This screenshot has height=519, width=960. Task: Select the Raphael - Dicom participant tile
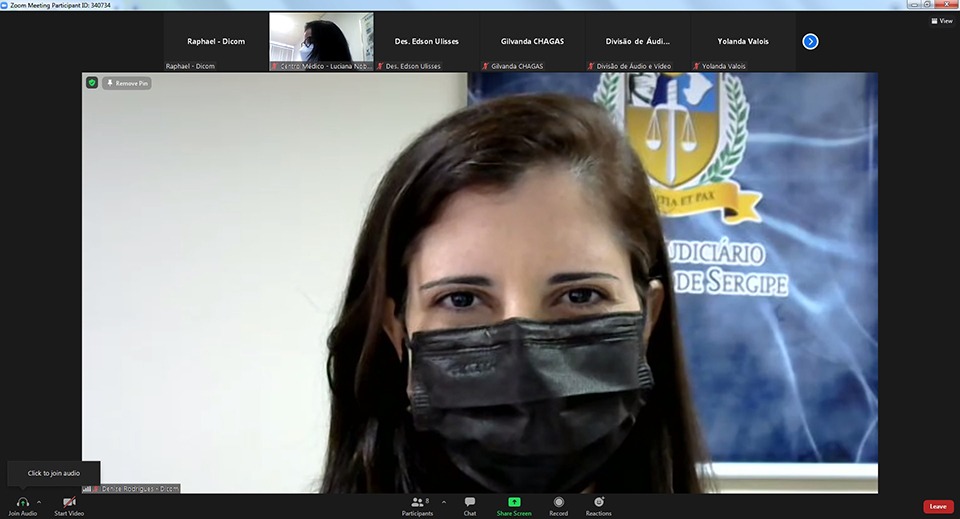point(216,42)
